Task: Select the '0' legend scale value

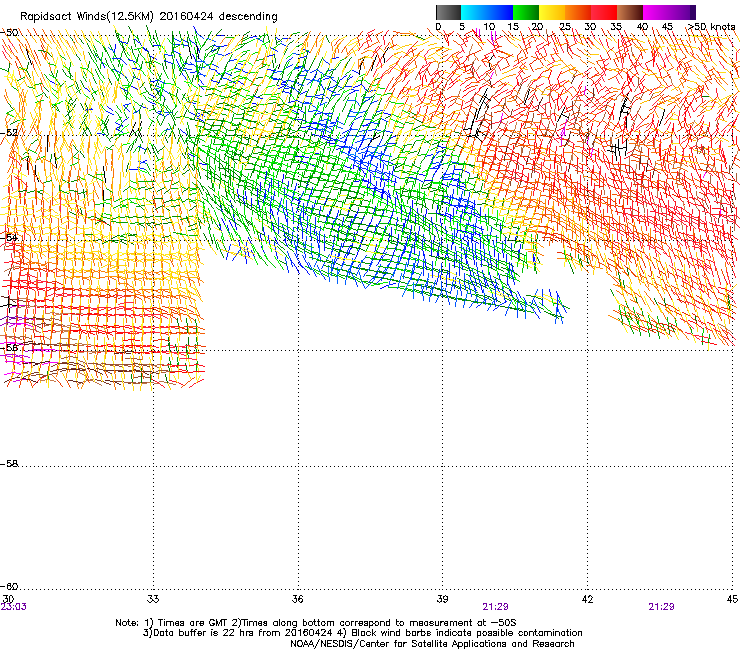Action: tap(438, 27)
